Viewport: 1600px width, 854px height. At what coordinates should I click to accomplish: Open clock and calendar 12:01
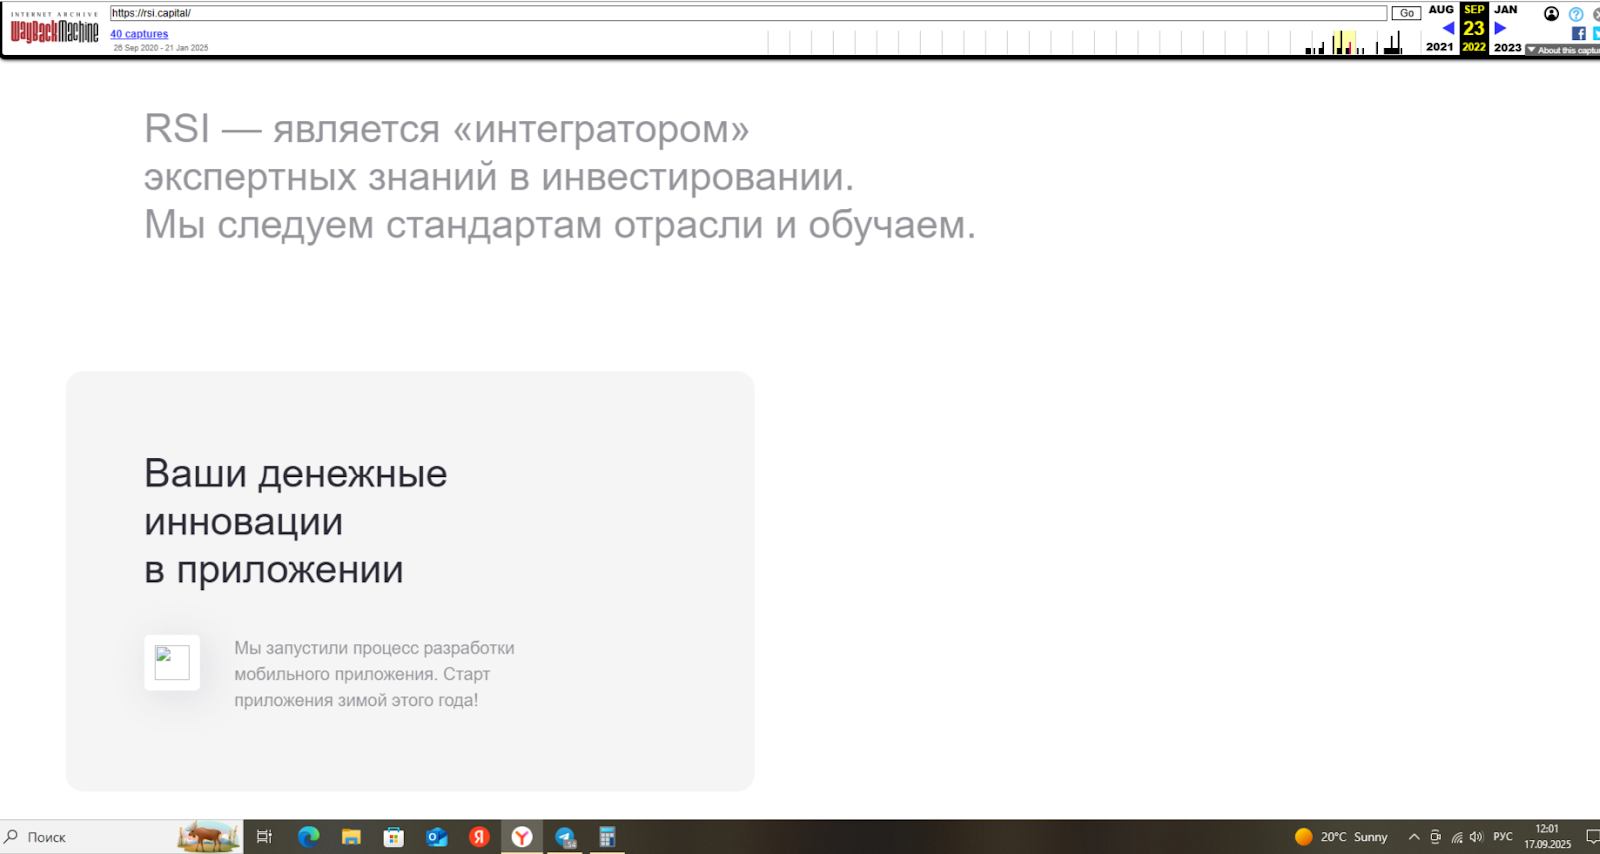click(x=1547, y=837)
